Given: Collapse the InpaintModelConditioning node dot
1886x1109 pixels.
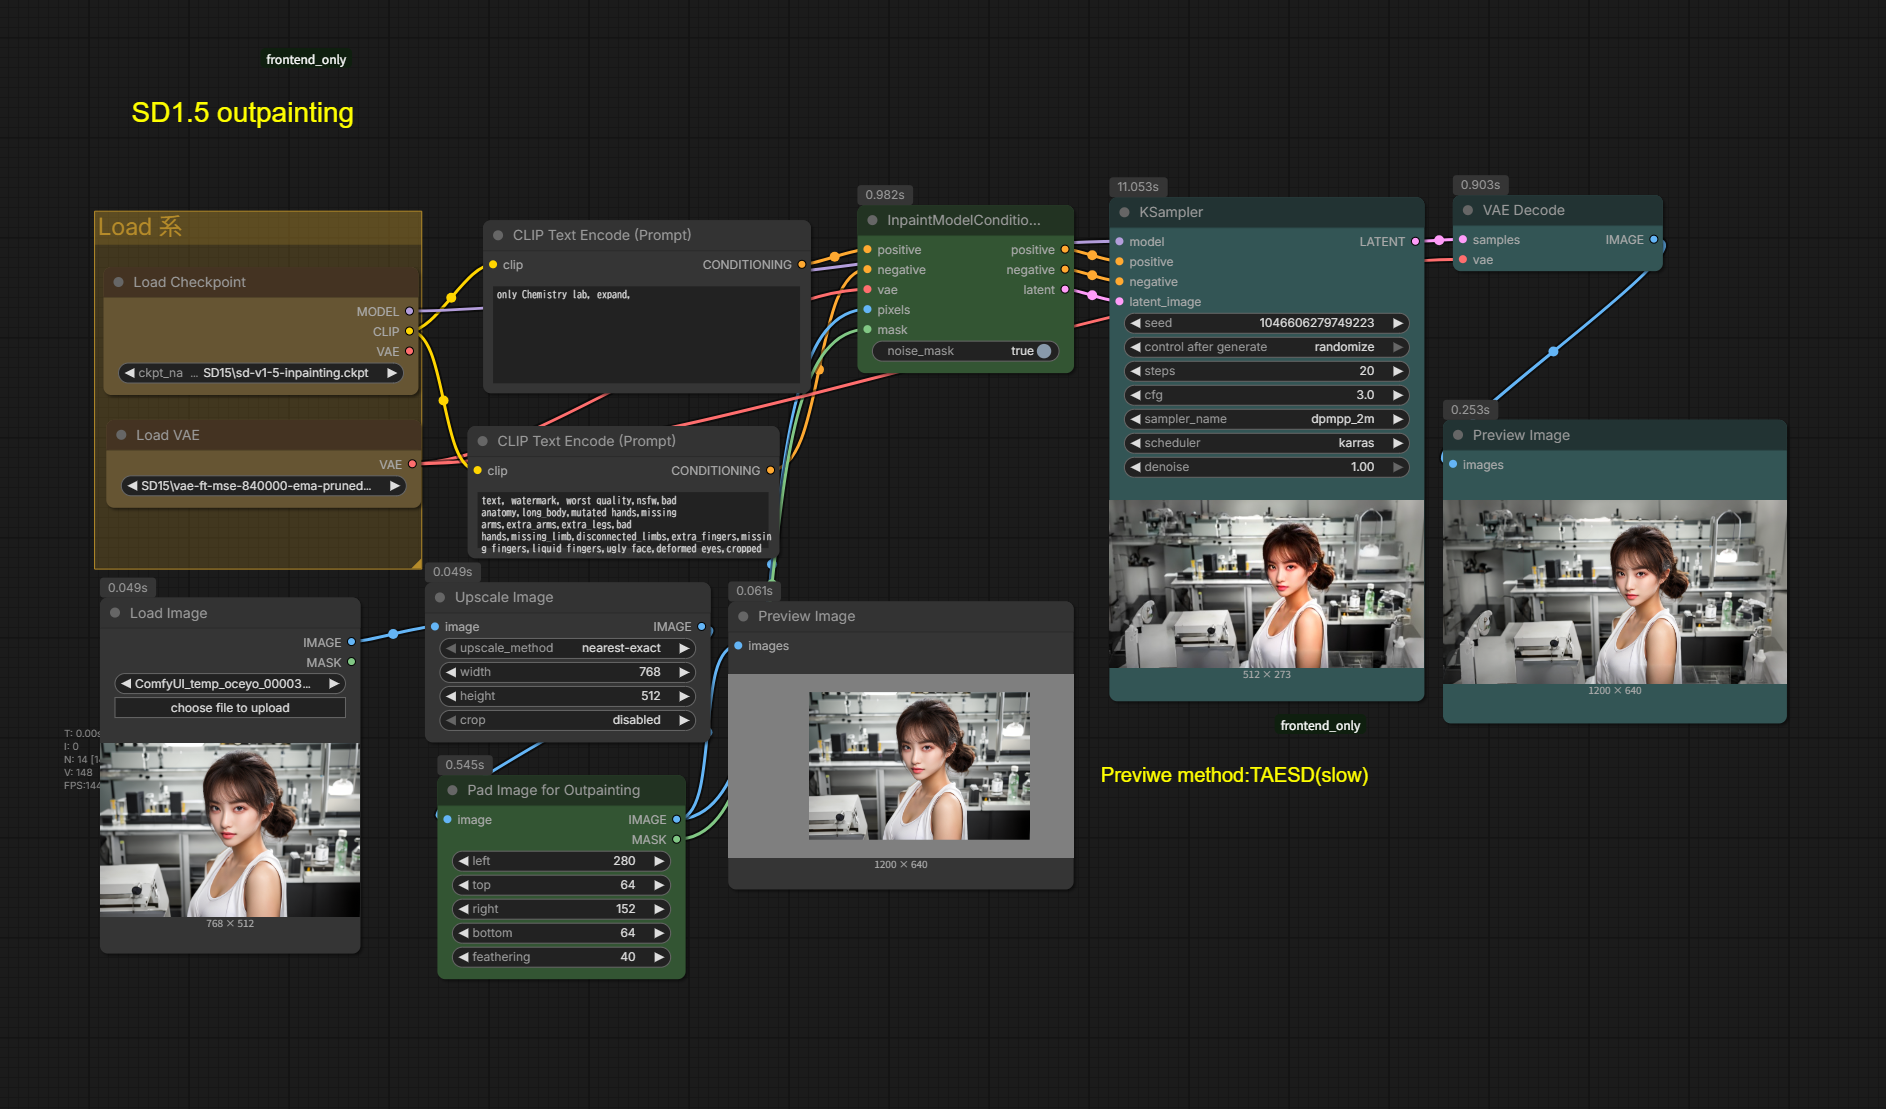Looking at the screenshot, I should tap(872, 220).
